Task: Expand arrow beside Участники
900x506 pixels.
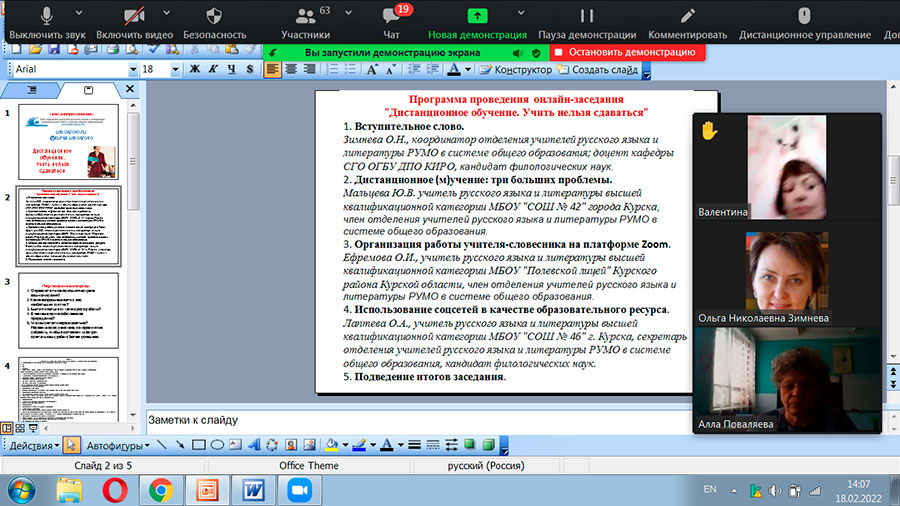Action: [348, 13]
